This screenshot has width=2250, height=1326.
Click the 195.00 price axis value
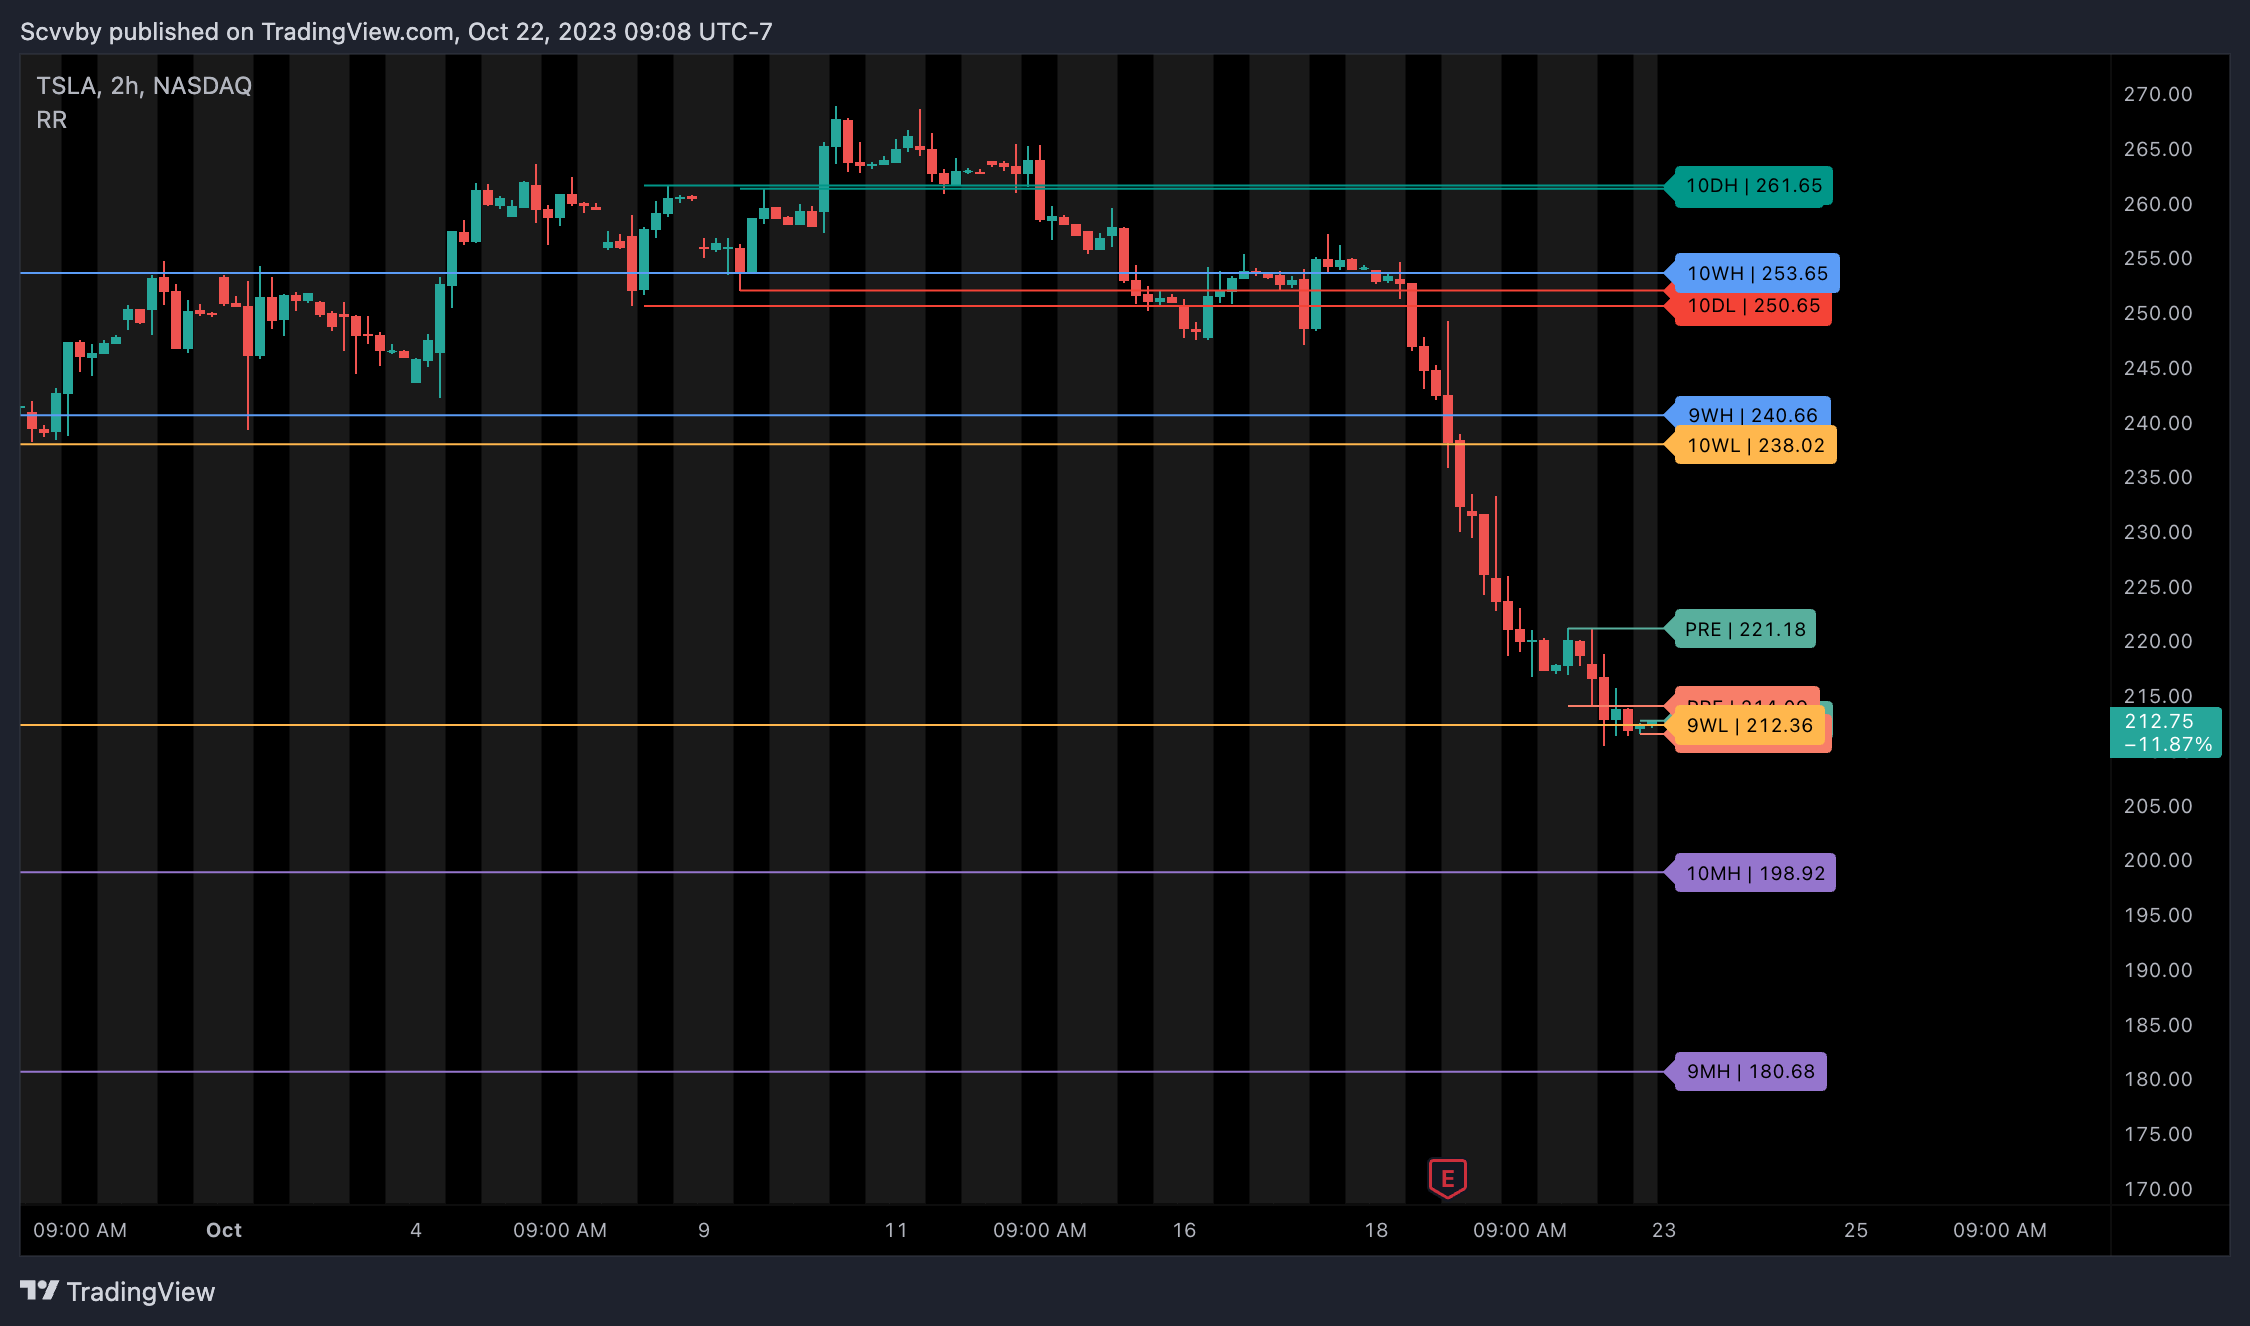pos(2158,915)
